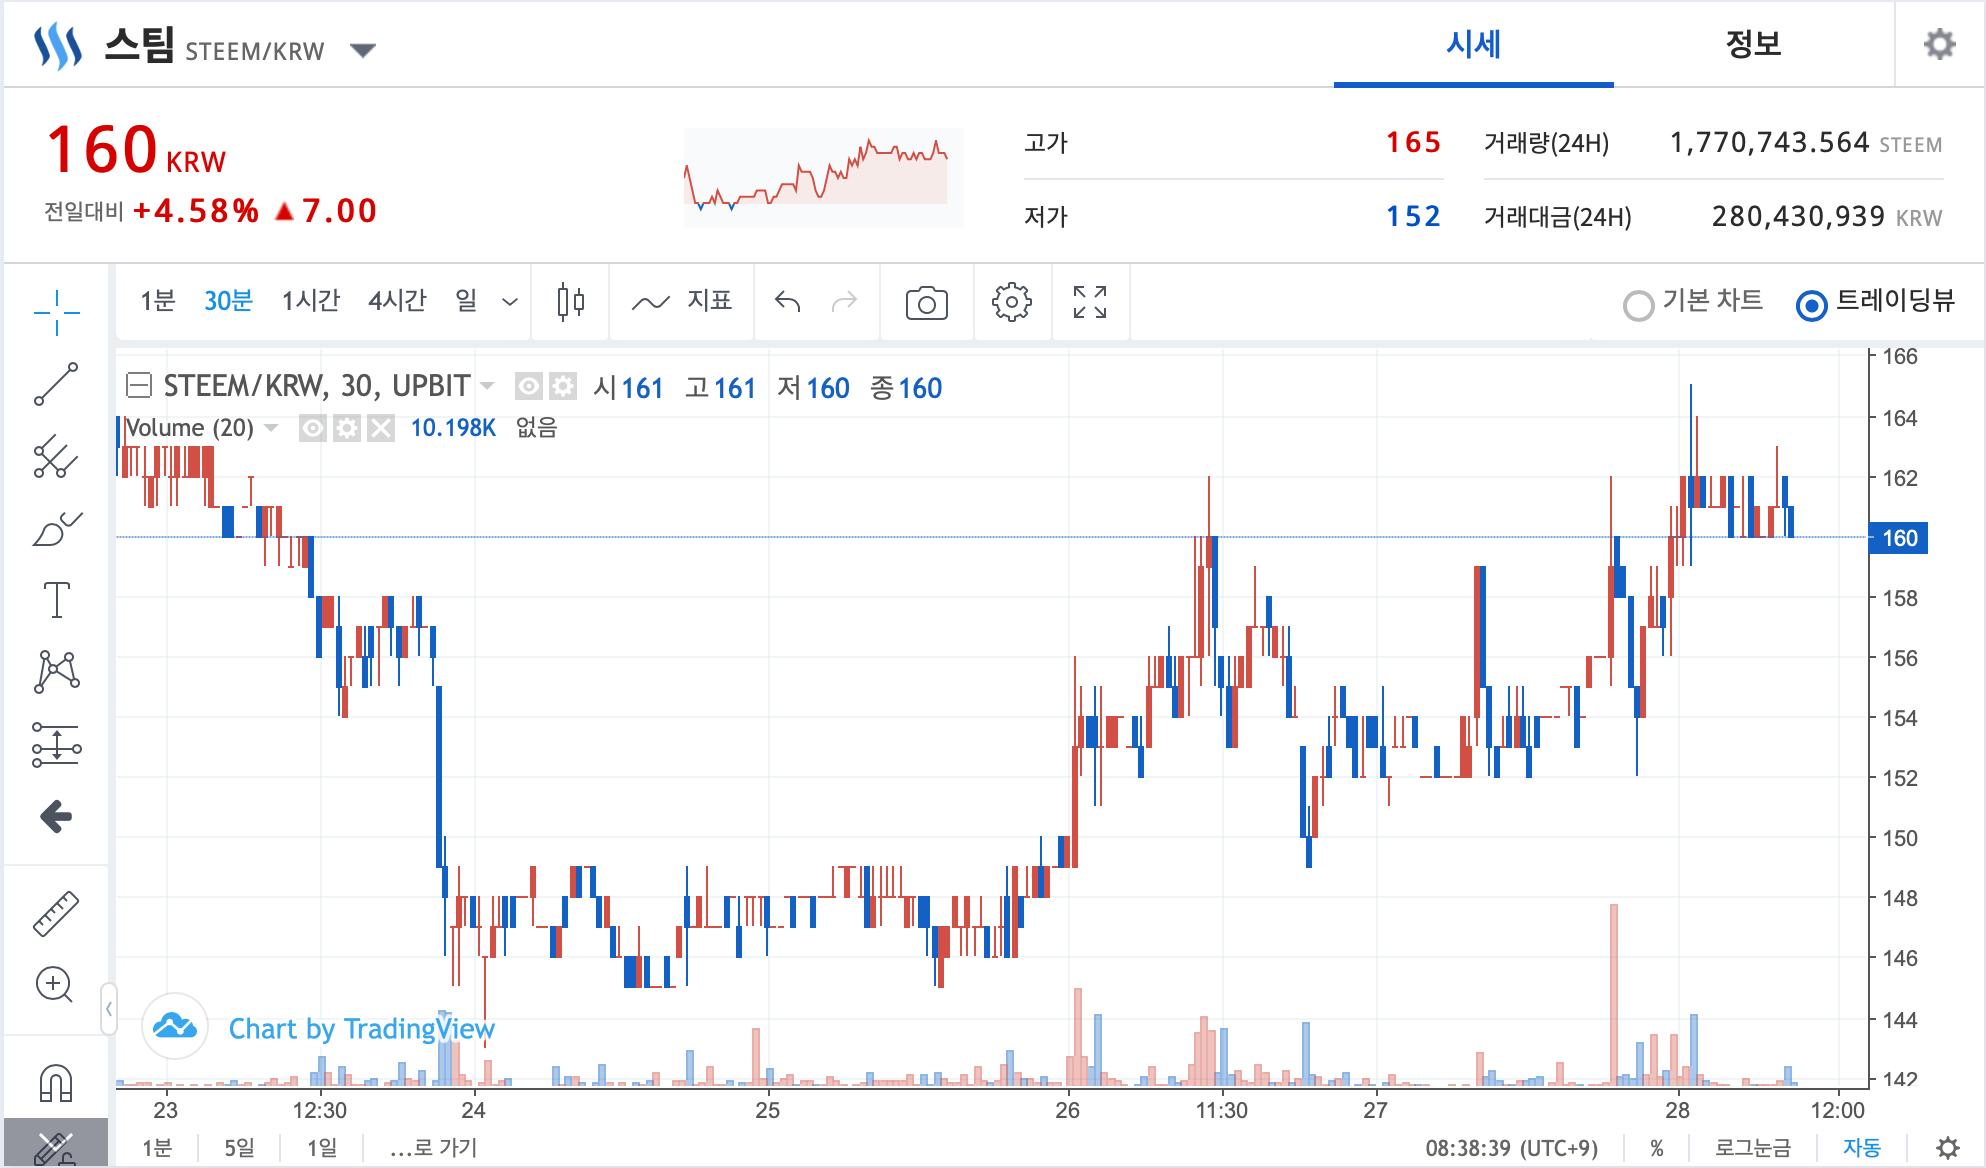
Task: Open chart settings gear at bottom right
Action: pyautogui.click(x=1948, y=1148)
